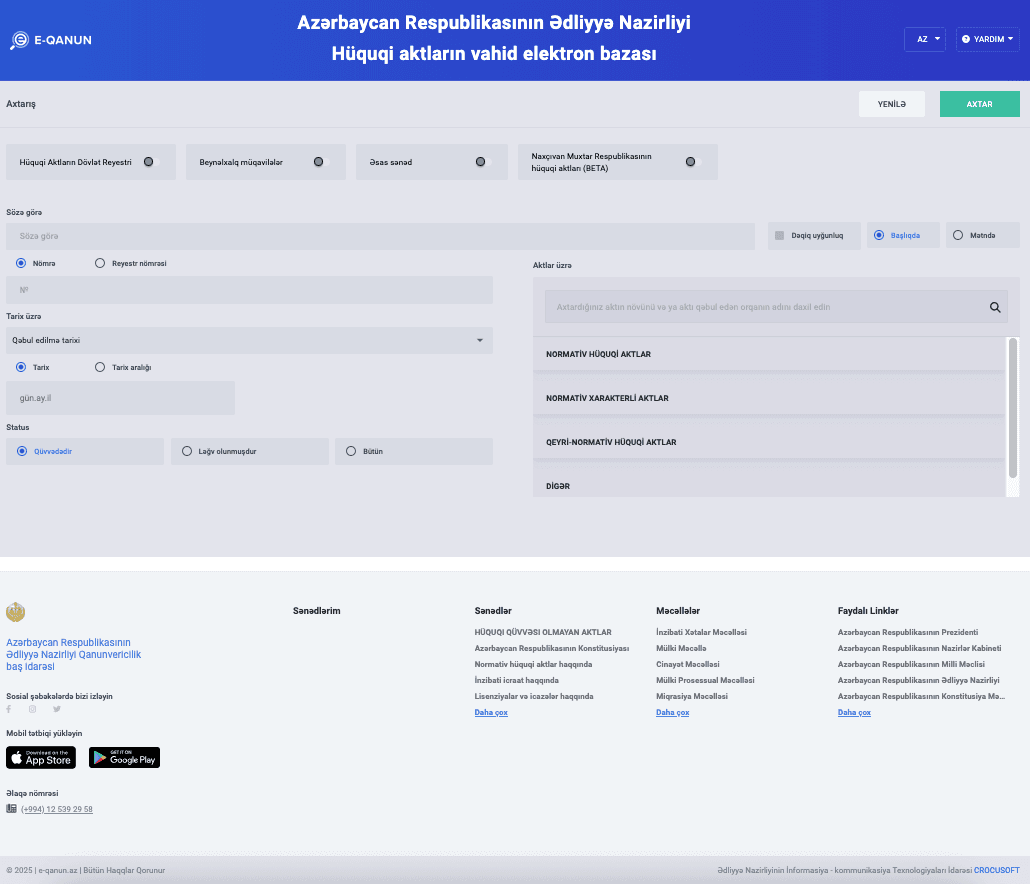Viewport: 1030px width, 884px height.
Task: Toggle Hüquqi Aktların Dövlət Reyestri switch
Action: coord(150,161)
